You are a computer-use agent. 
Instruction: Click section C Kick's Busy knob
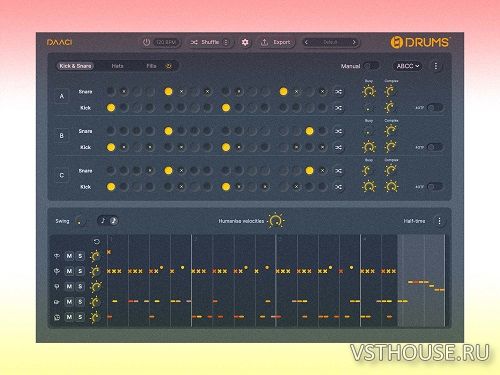click(x=369, y=187)
